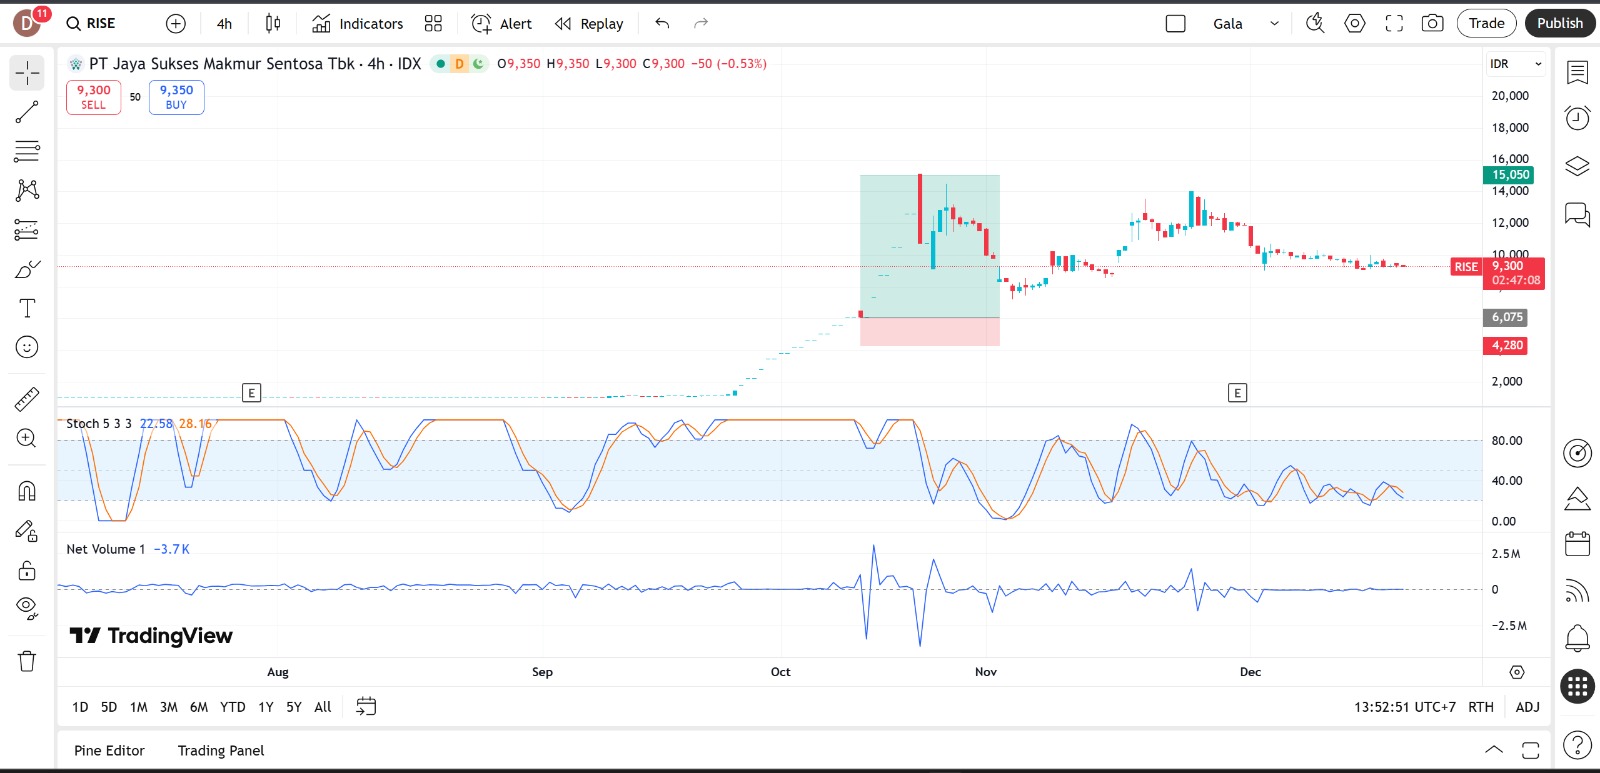Open the IDR currency dropdown
Image resolution: width=1600 pixels, height=773 pixels.
[x=1515, y=64]
